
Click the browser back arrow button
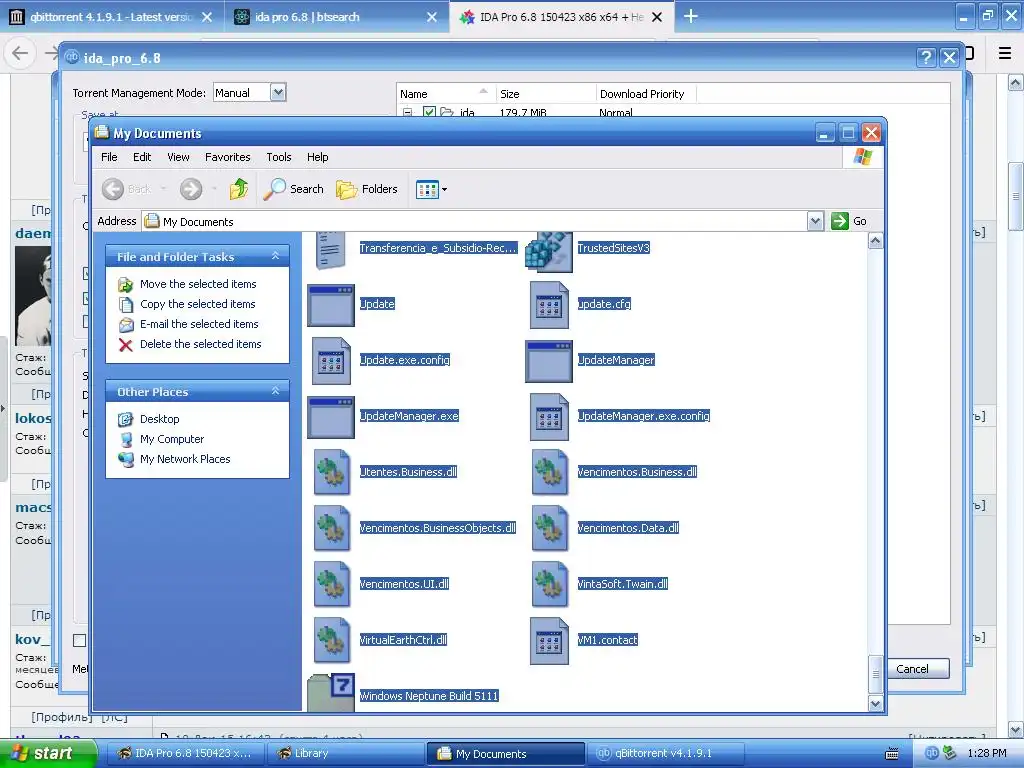[x=20, y=53]
